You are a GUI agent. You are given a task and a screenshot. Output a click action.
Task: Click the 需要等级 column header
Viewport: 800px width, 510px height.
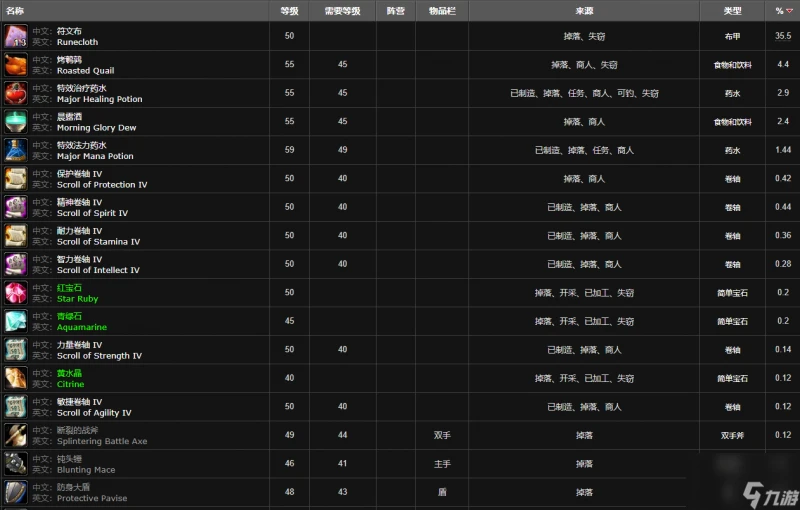click(342, 10)
